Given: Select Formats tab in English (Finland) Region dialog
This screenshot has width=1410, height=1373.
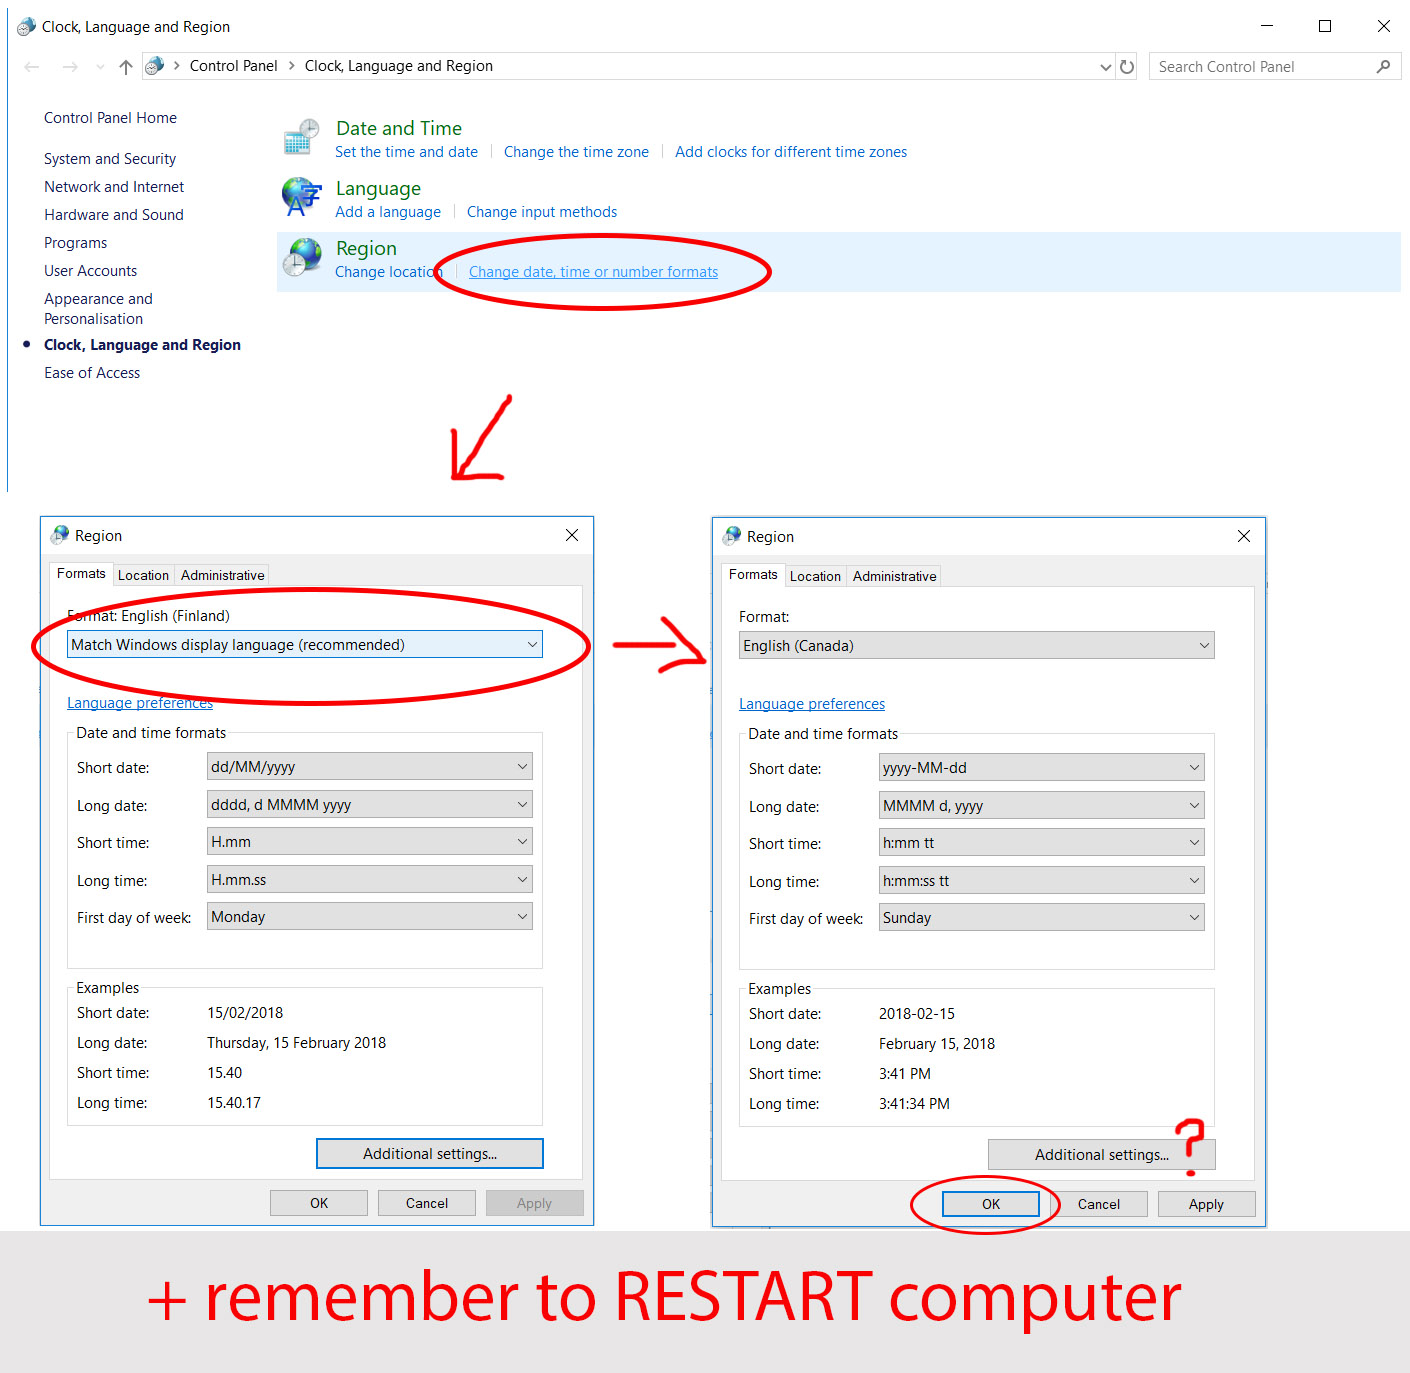Looking at the screenshot, I should [x=81, y=574].
